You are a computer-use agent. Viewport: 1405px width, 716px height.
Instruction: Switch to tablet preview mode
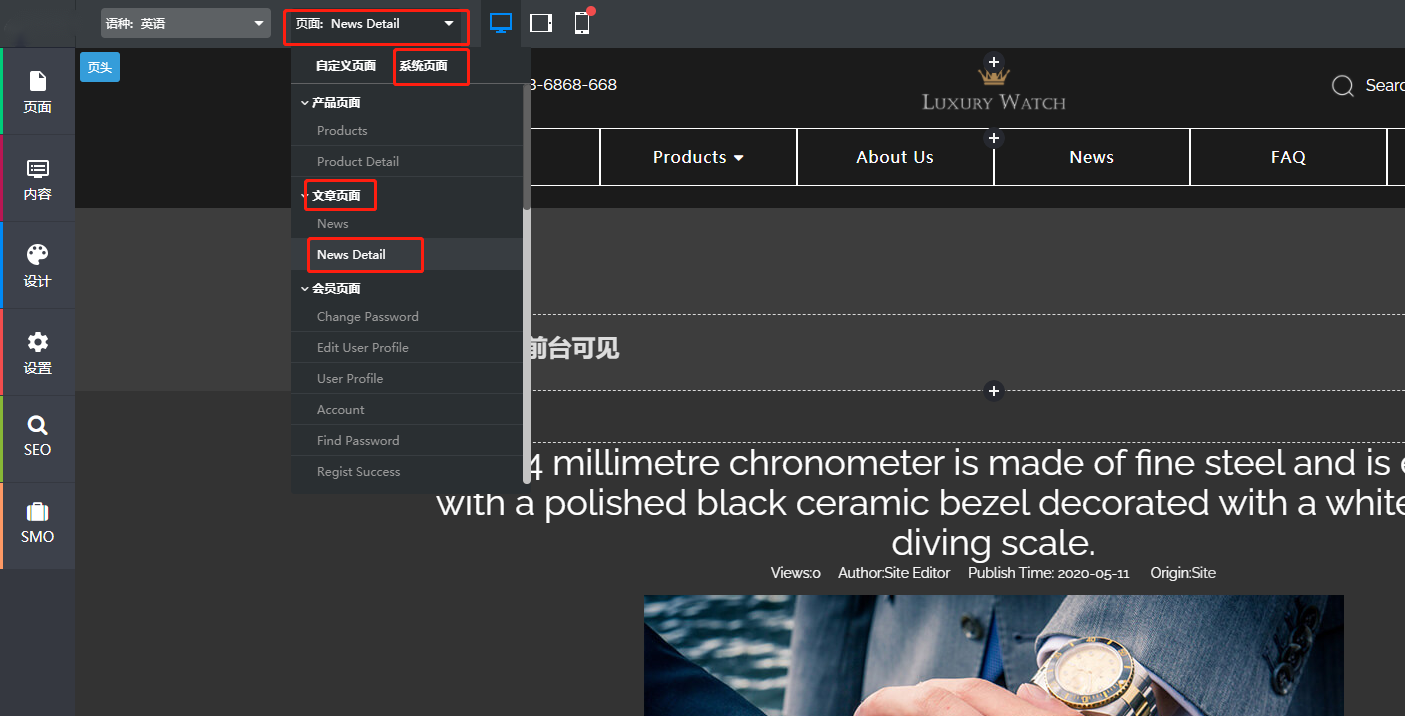[x=541, y=23]
